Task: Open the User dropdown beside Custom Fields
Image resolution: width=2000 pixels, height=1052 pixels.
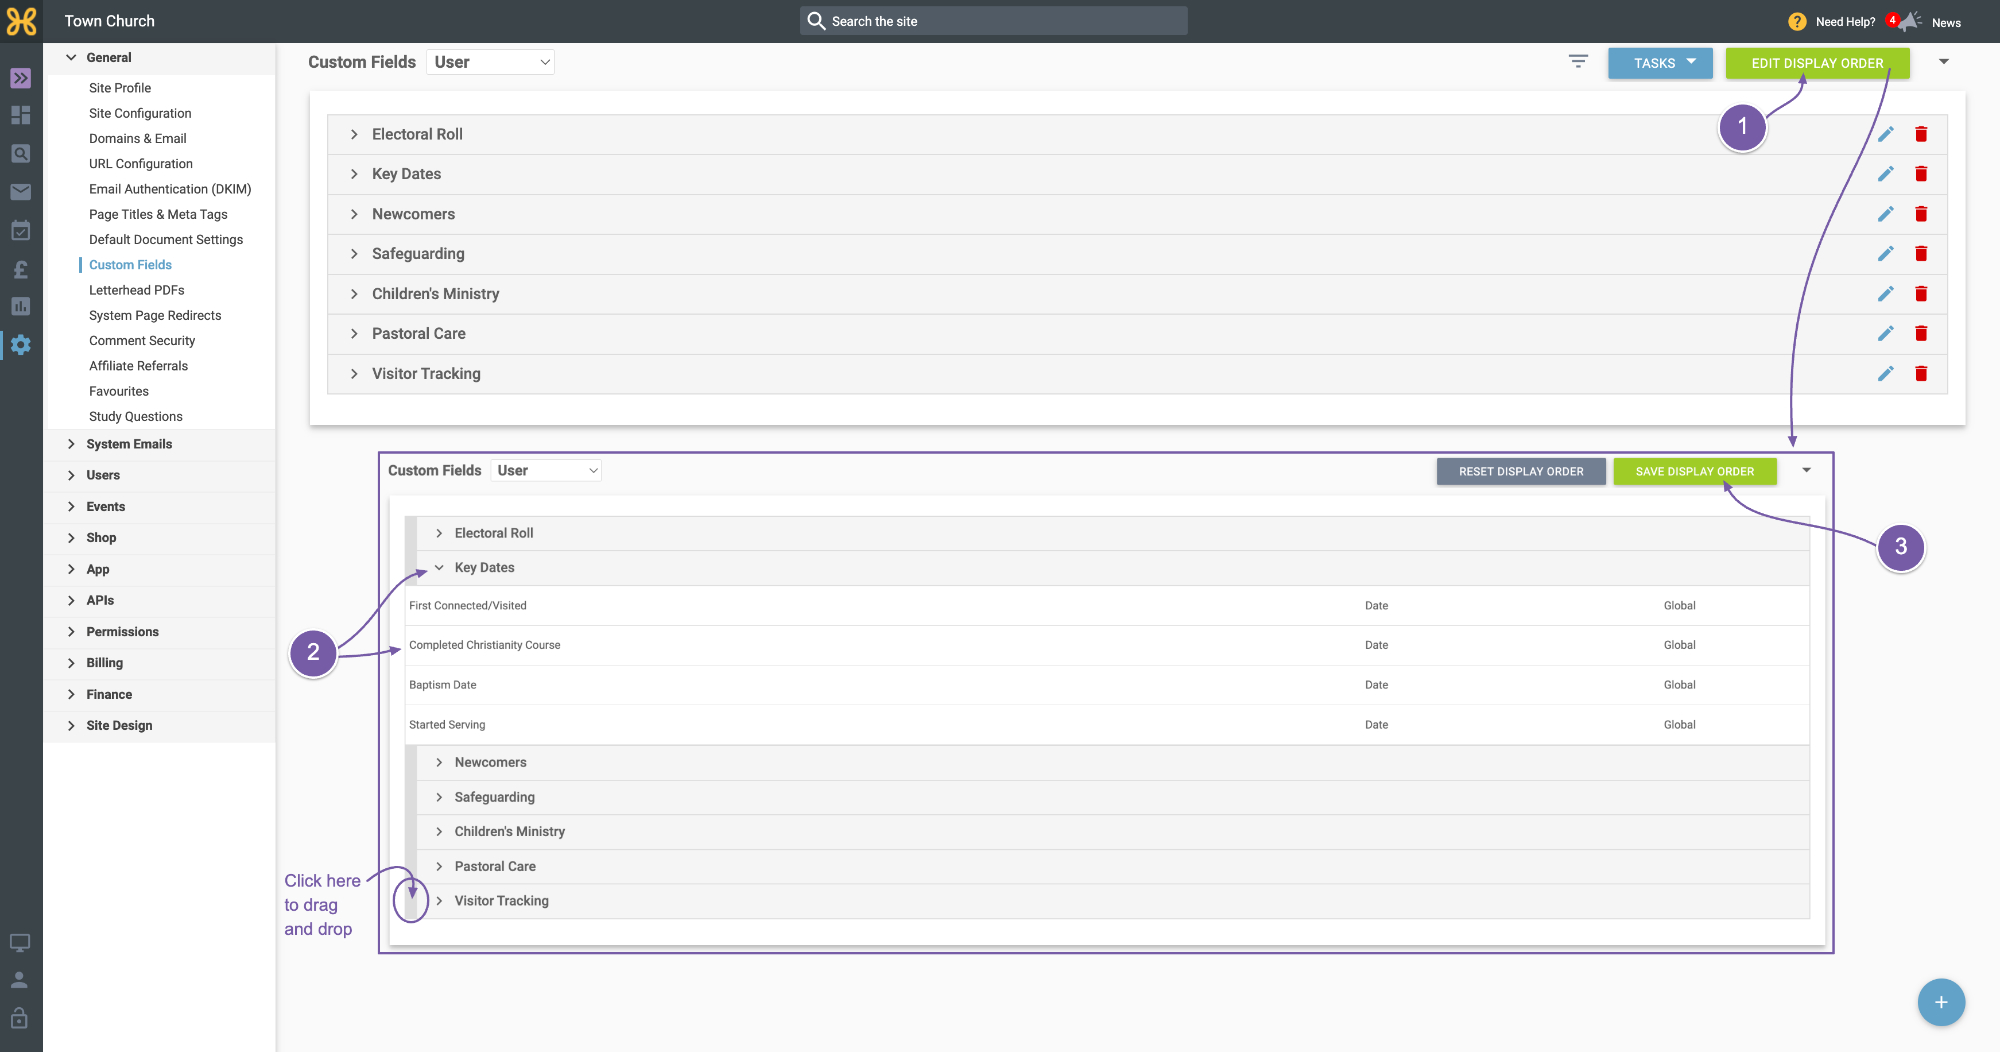Action: [490, 62]
